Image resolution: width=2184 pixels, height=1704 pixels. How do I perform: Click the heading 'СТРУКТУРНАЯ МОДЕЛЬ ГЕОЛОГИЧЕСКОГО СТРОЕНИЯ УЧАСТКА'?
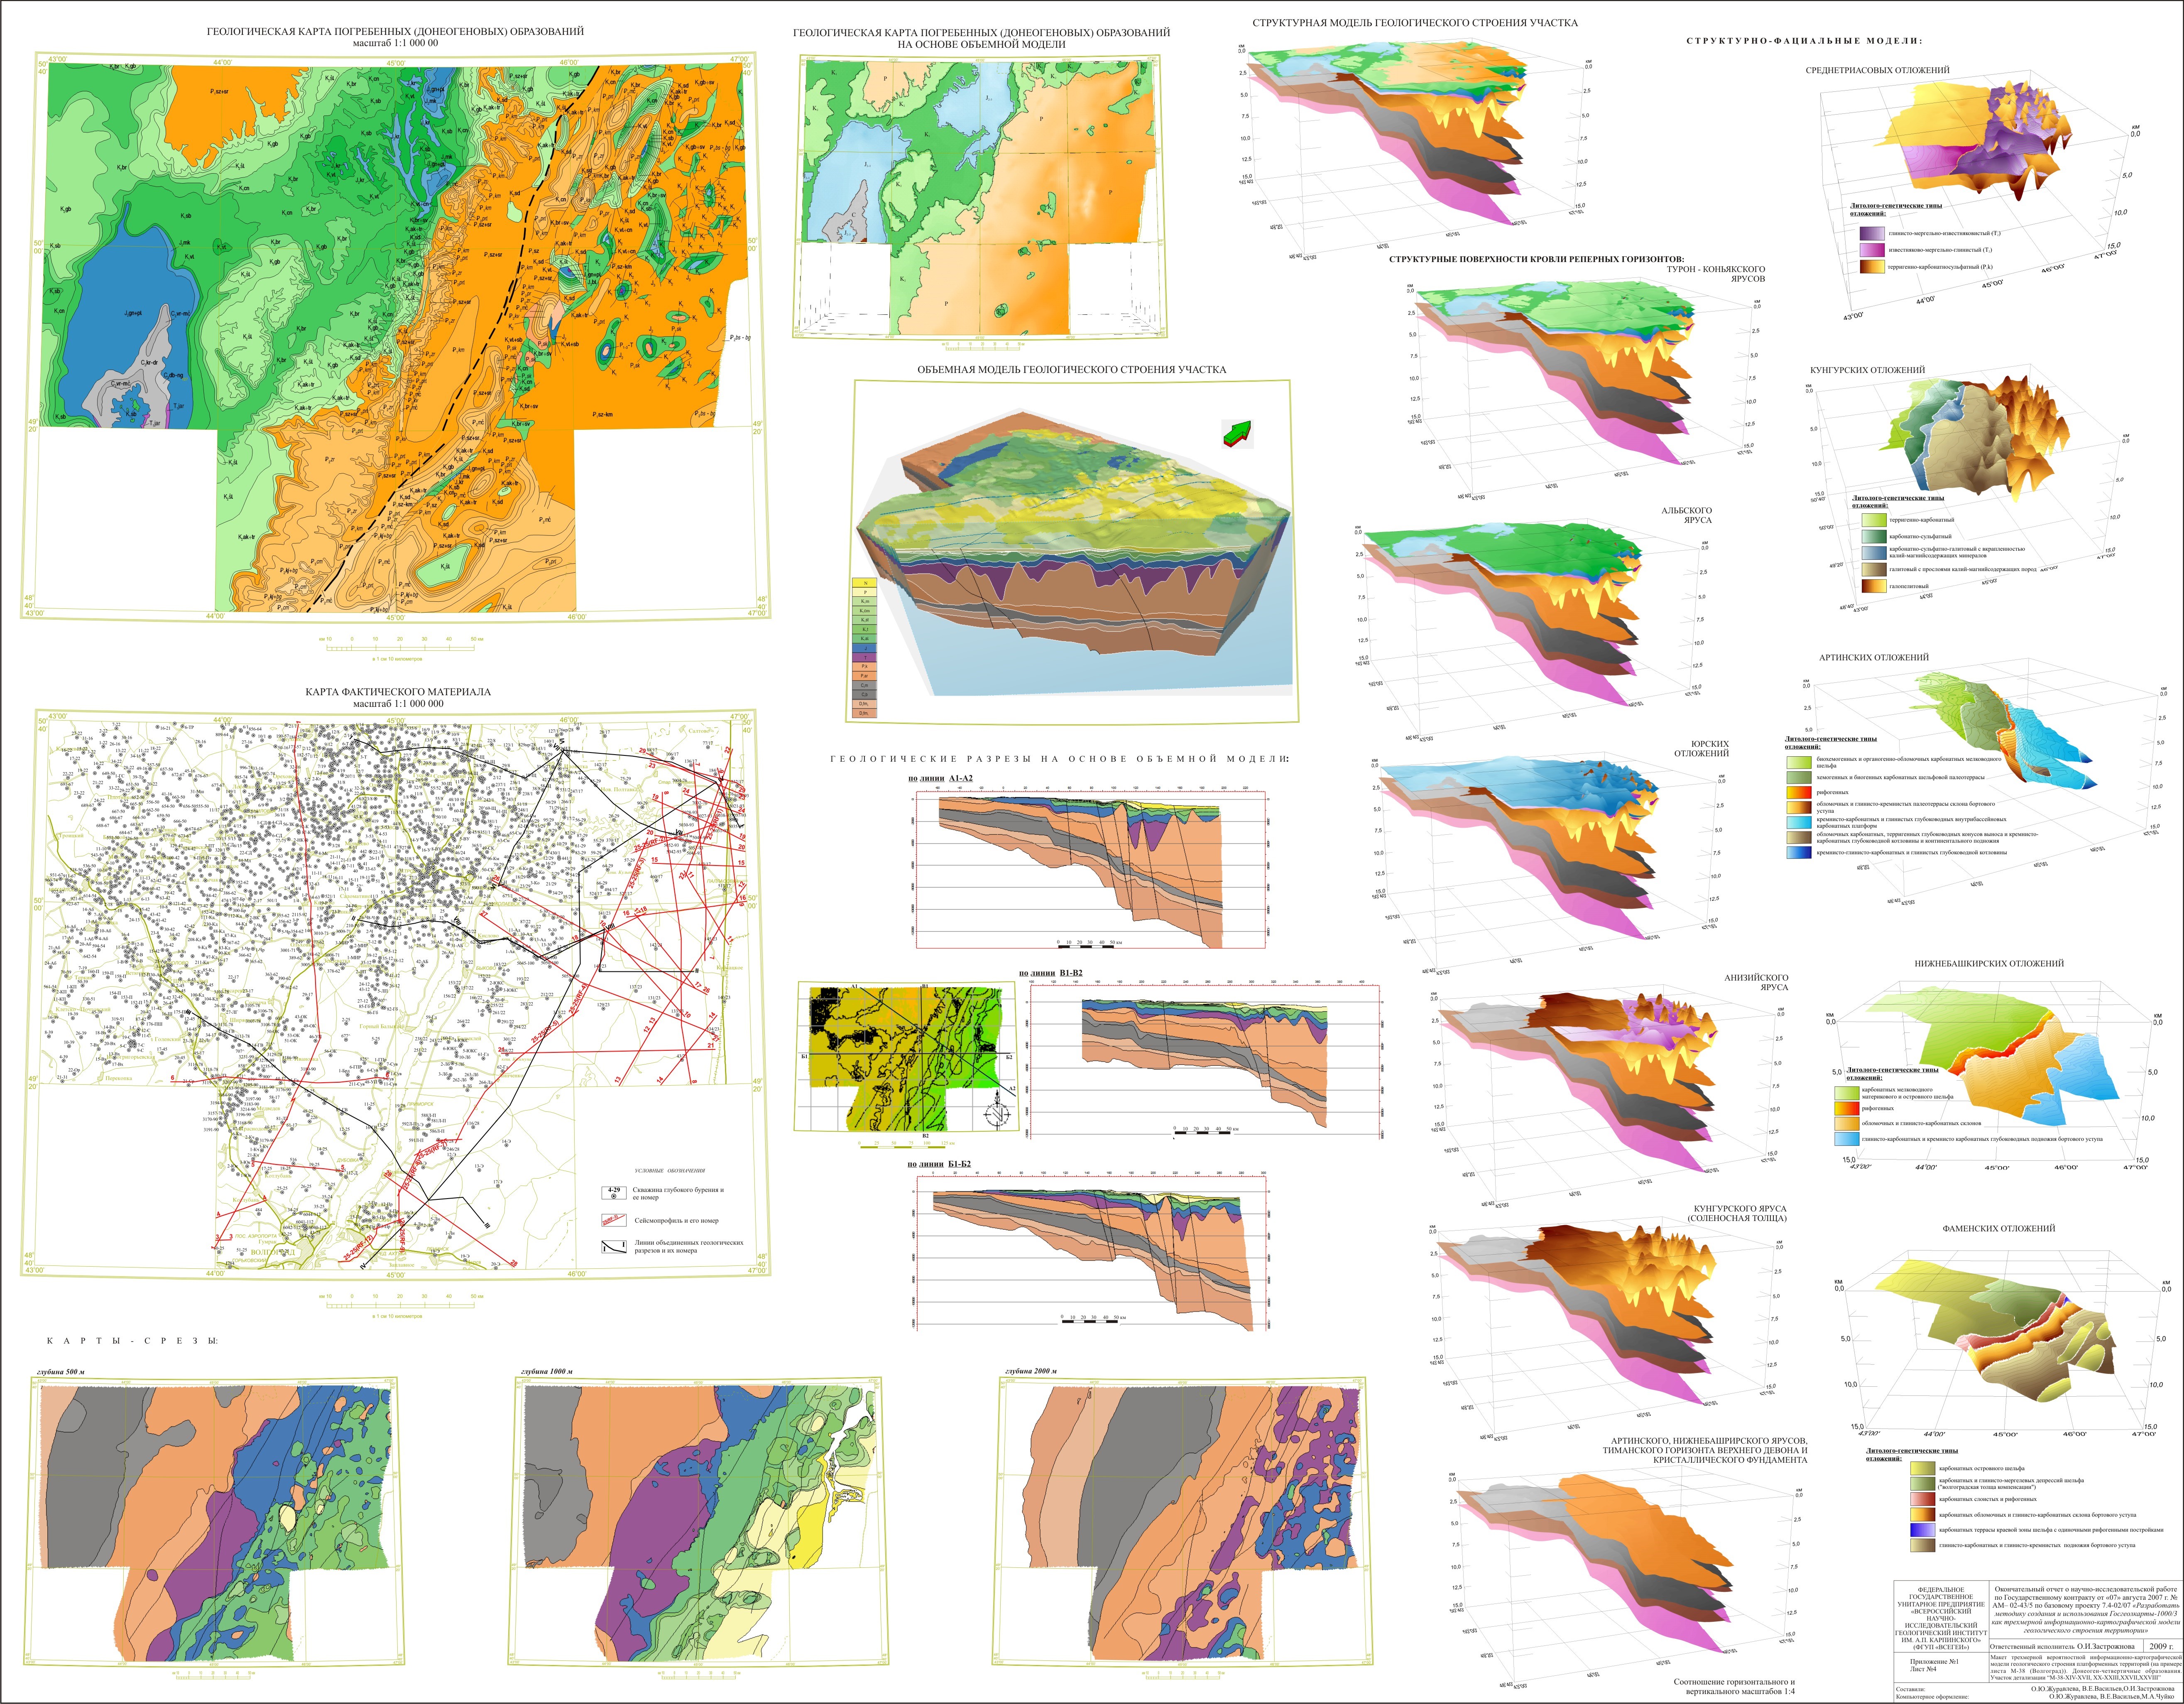[1415, 23]
